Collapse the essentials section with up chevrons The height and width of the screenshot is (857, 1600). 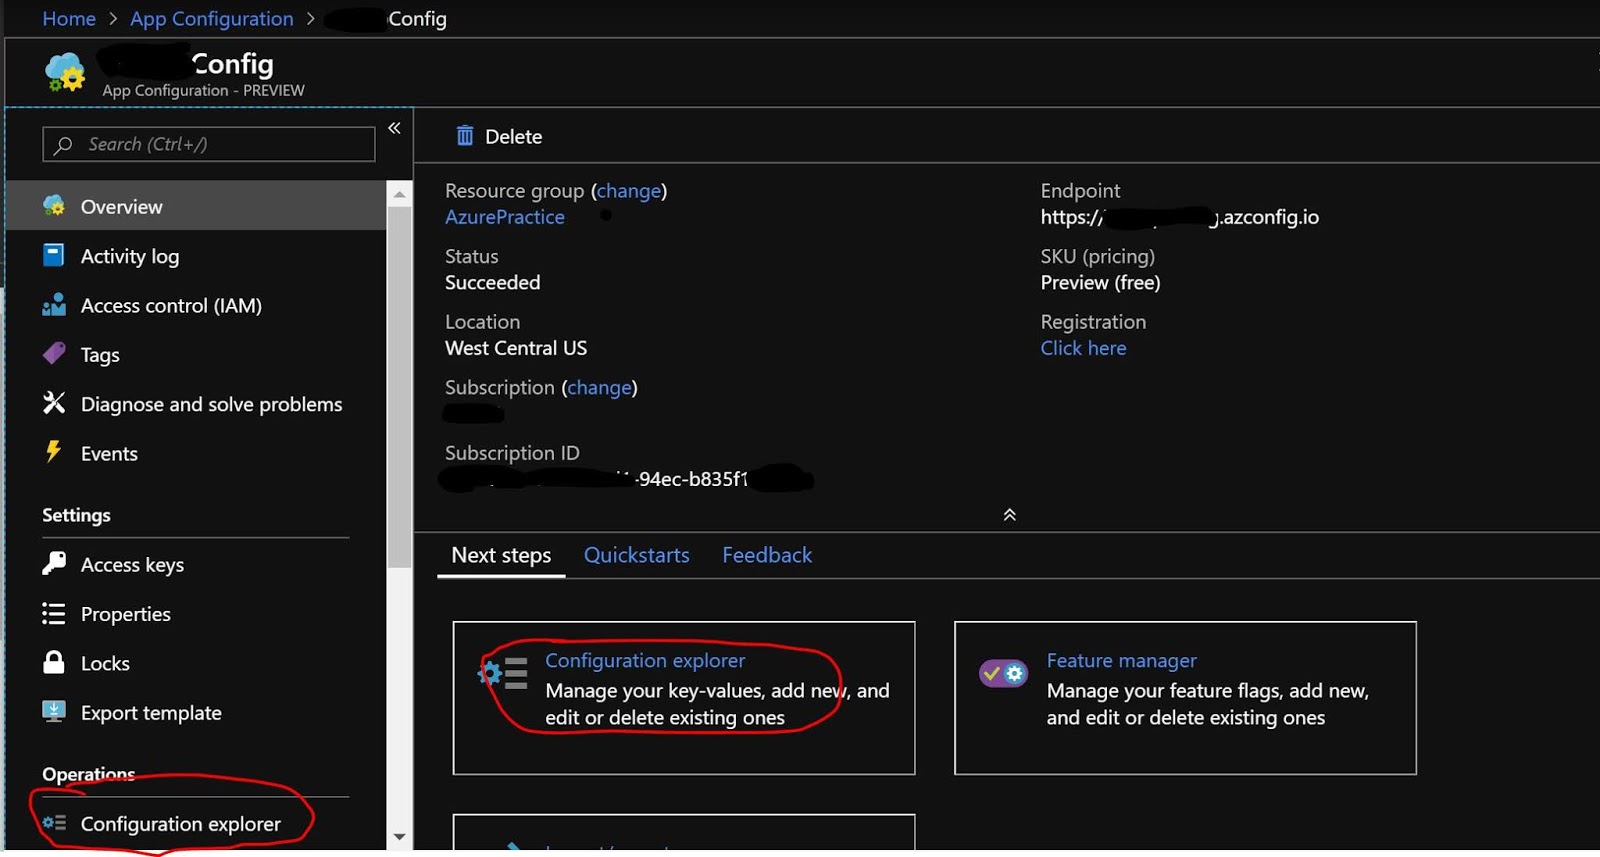(x=1010, y=515)
